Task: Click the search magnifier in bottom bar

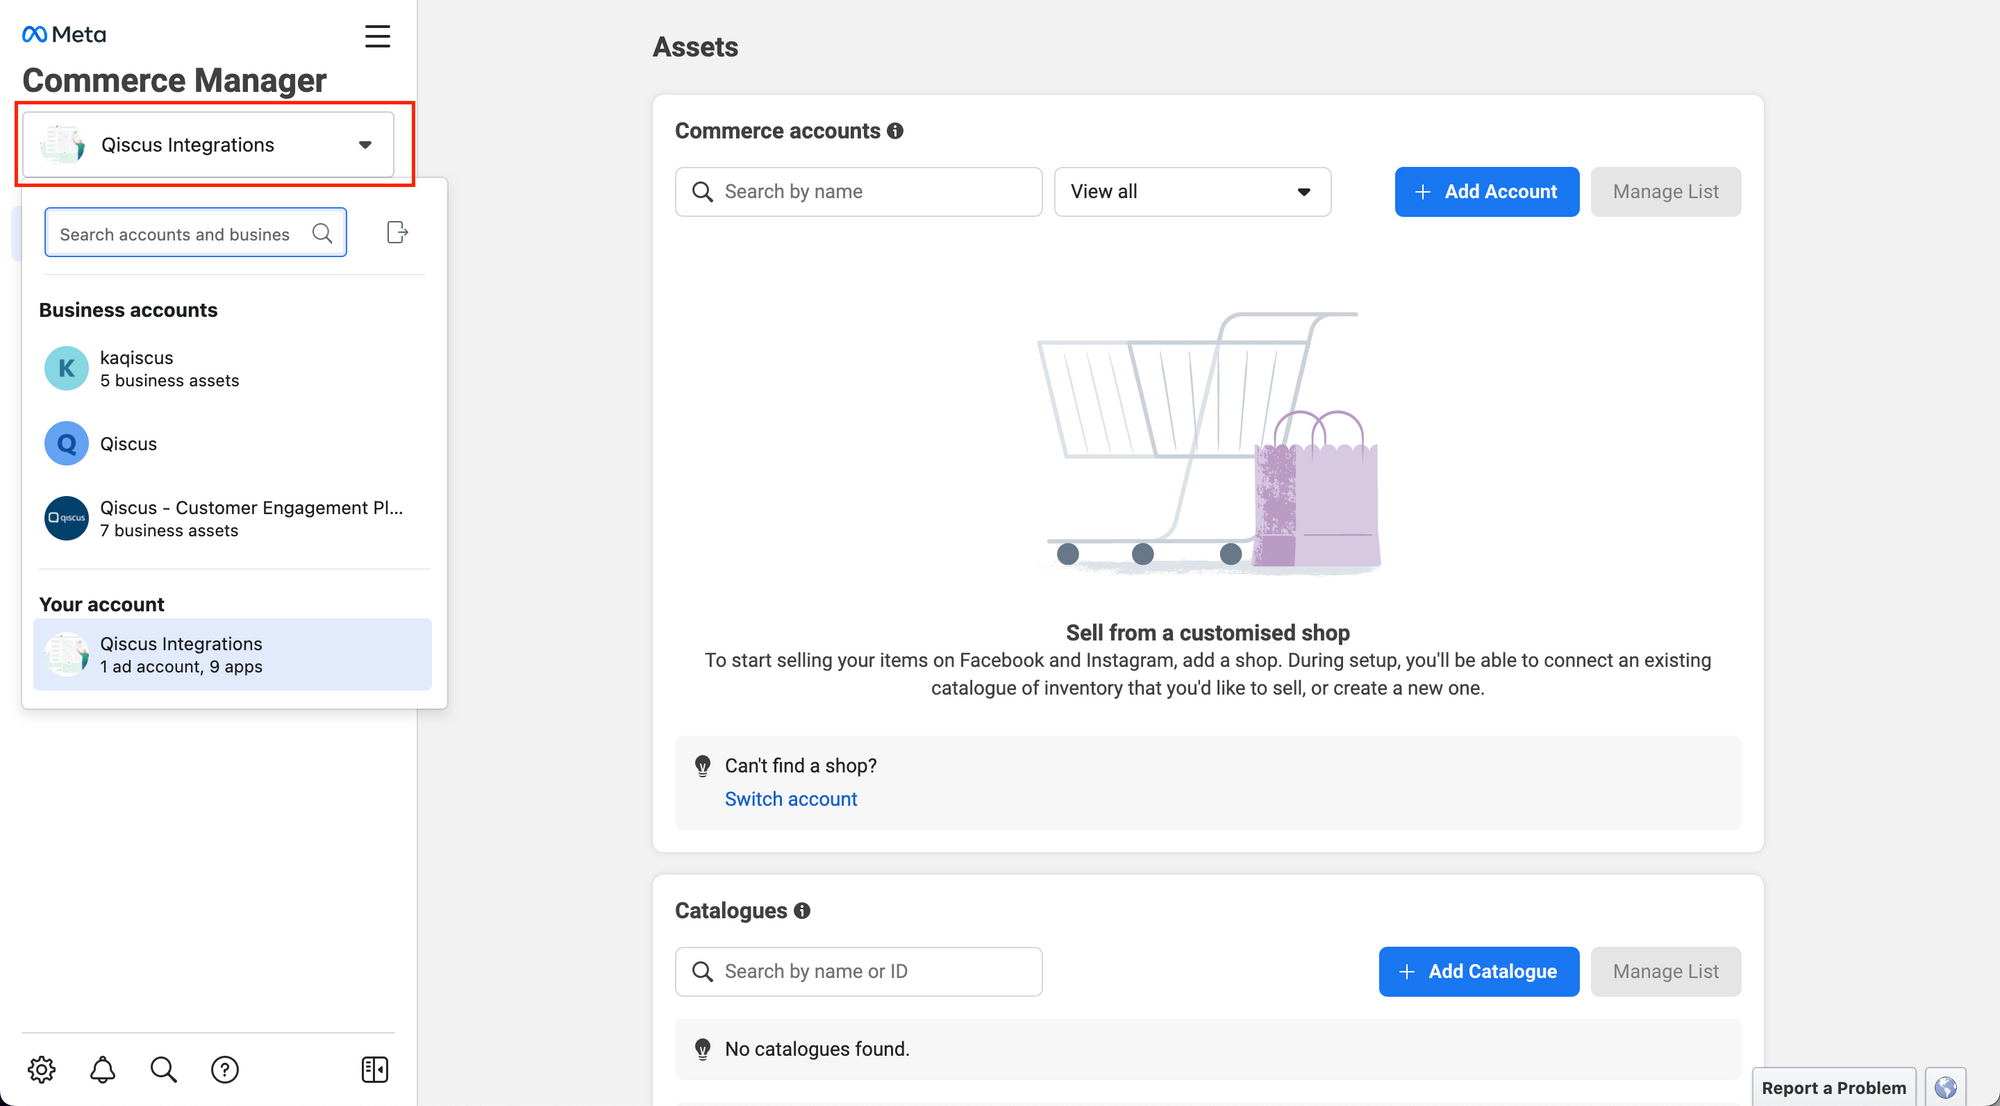Action: [x=164, y=1069]
